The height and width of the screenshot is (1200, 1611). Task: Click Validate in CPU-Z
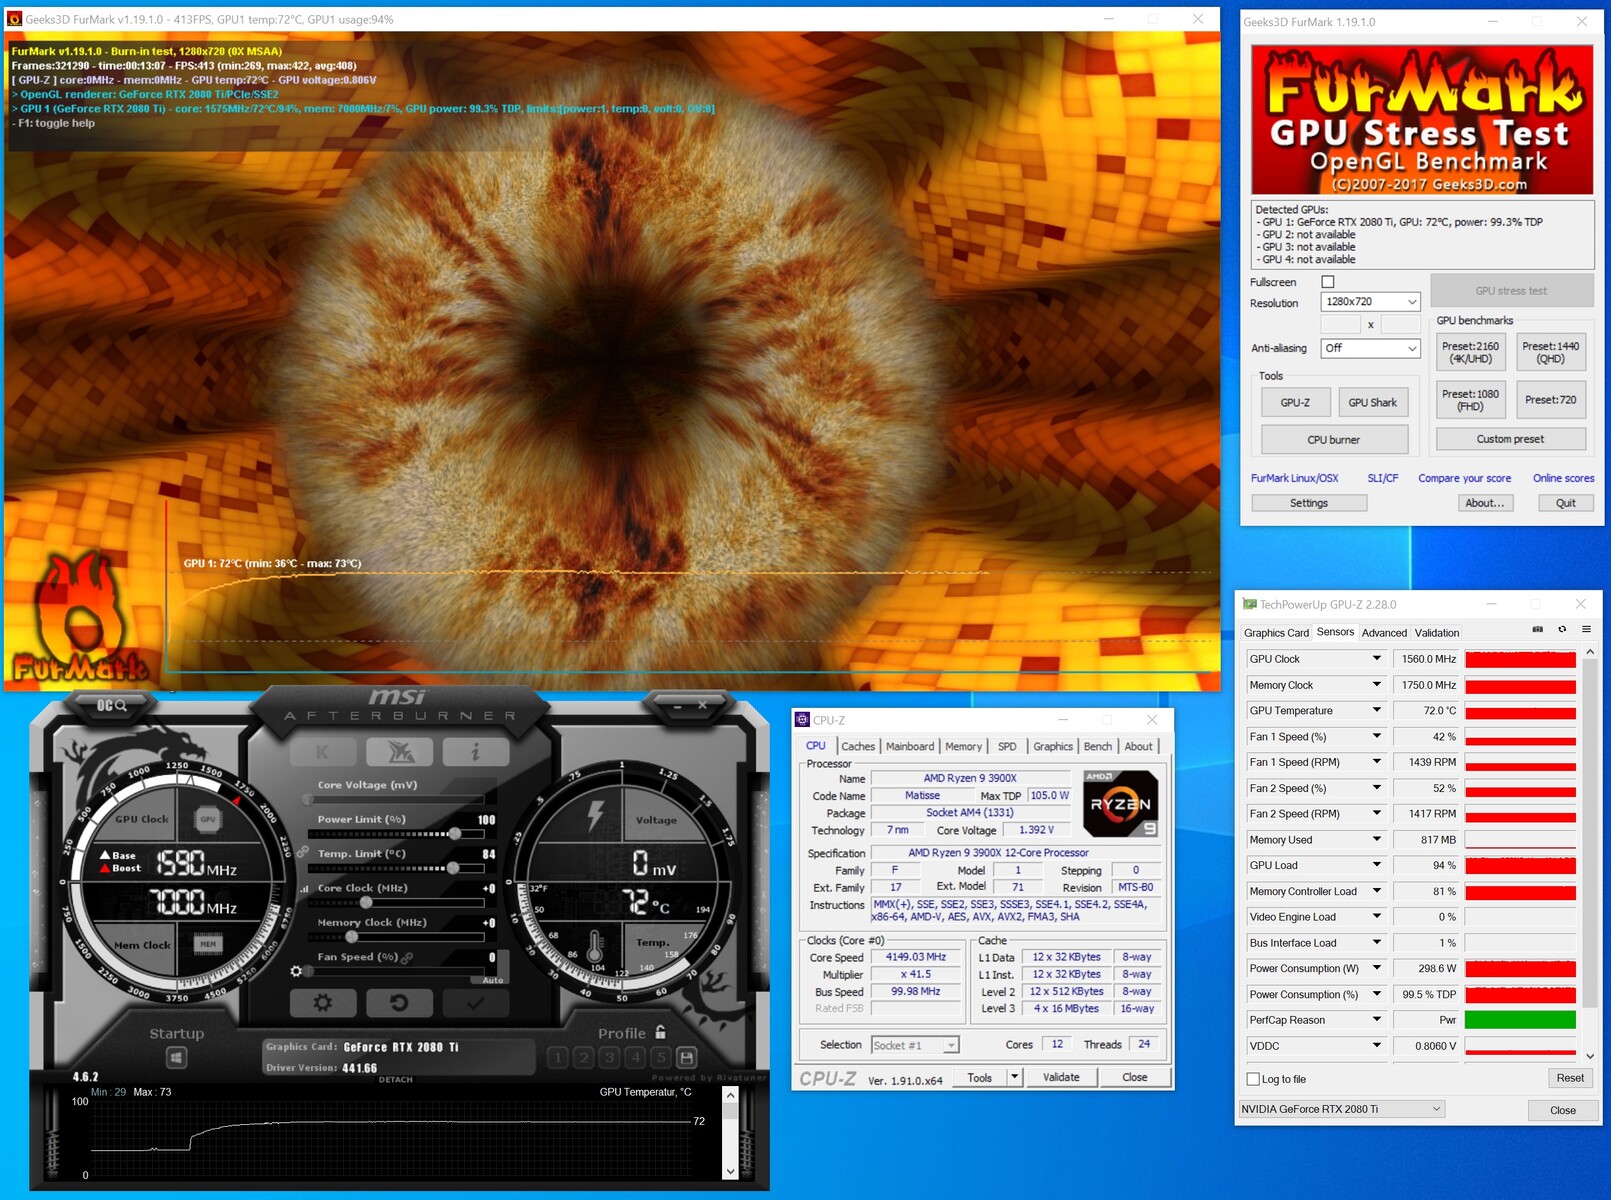point(1061,1077)
